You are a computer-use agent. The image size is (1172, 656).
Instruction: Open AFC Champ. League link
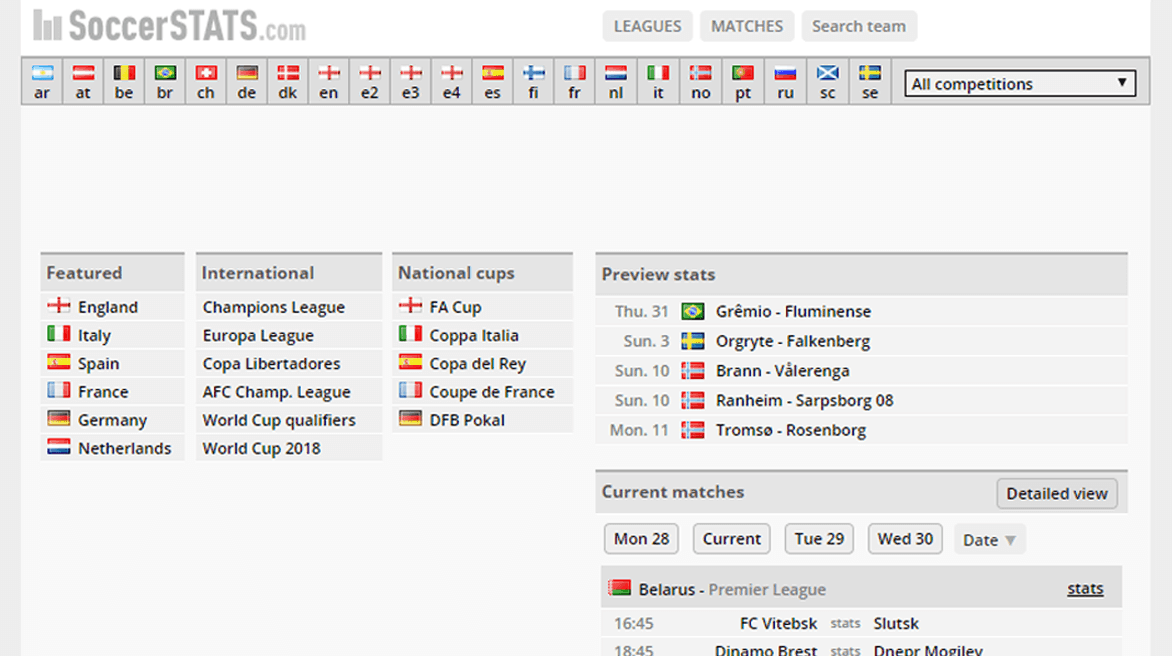click(277, 392)
